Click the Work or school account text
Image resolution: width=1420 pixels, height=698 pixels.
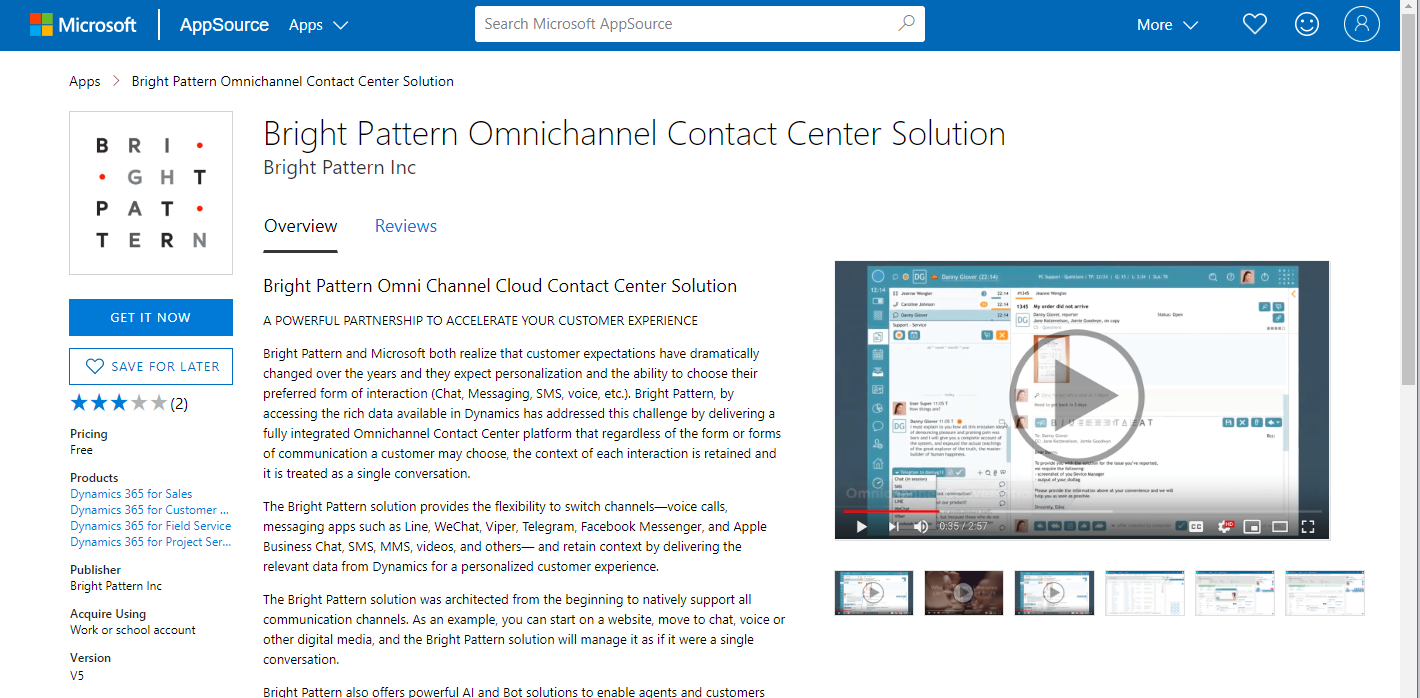(133, 630)
